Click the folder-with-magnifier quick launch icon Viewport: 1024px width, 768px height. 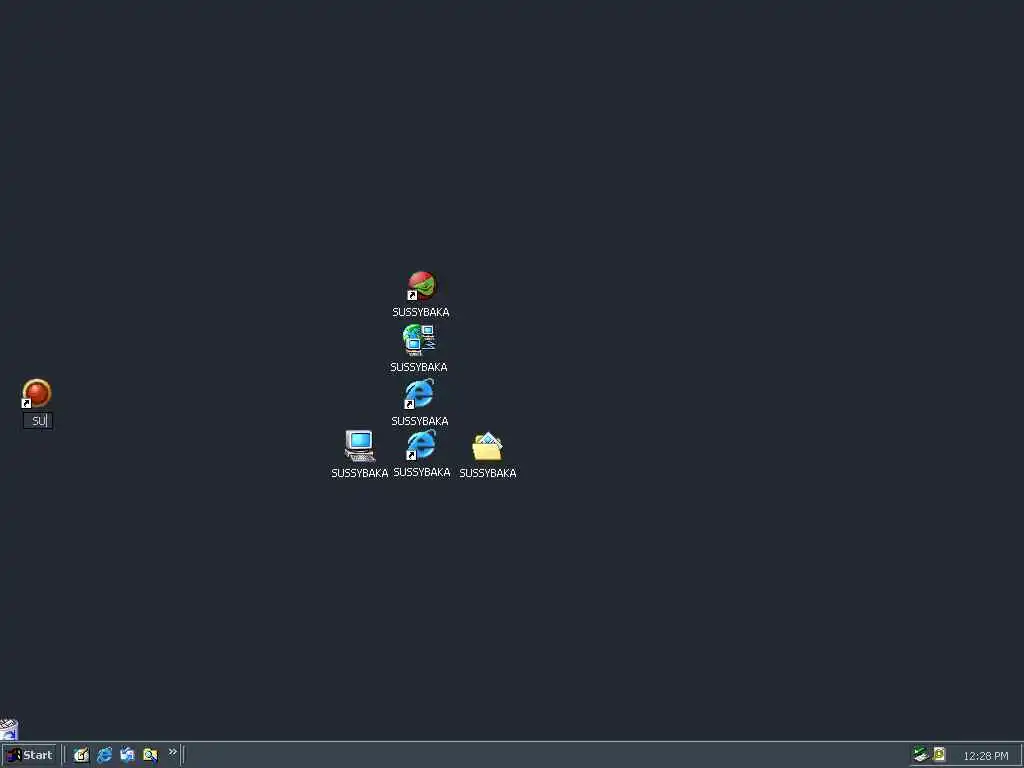click(150, 755)
